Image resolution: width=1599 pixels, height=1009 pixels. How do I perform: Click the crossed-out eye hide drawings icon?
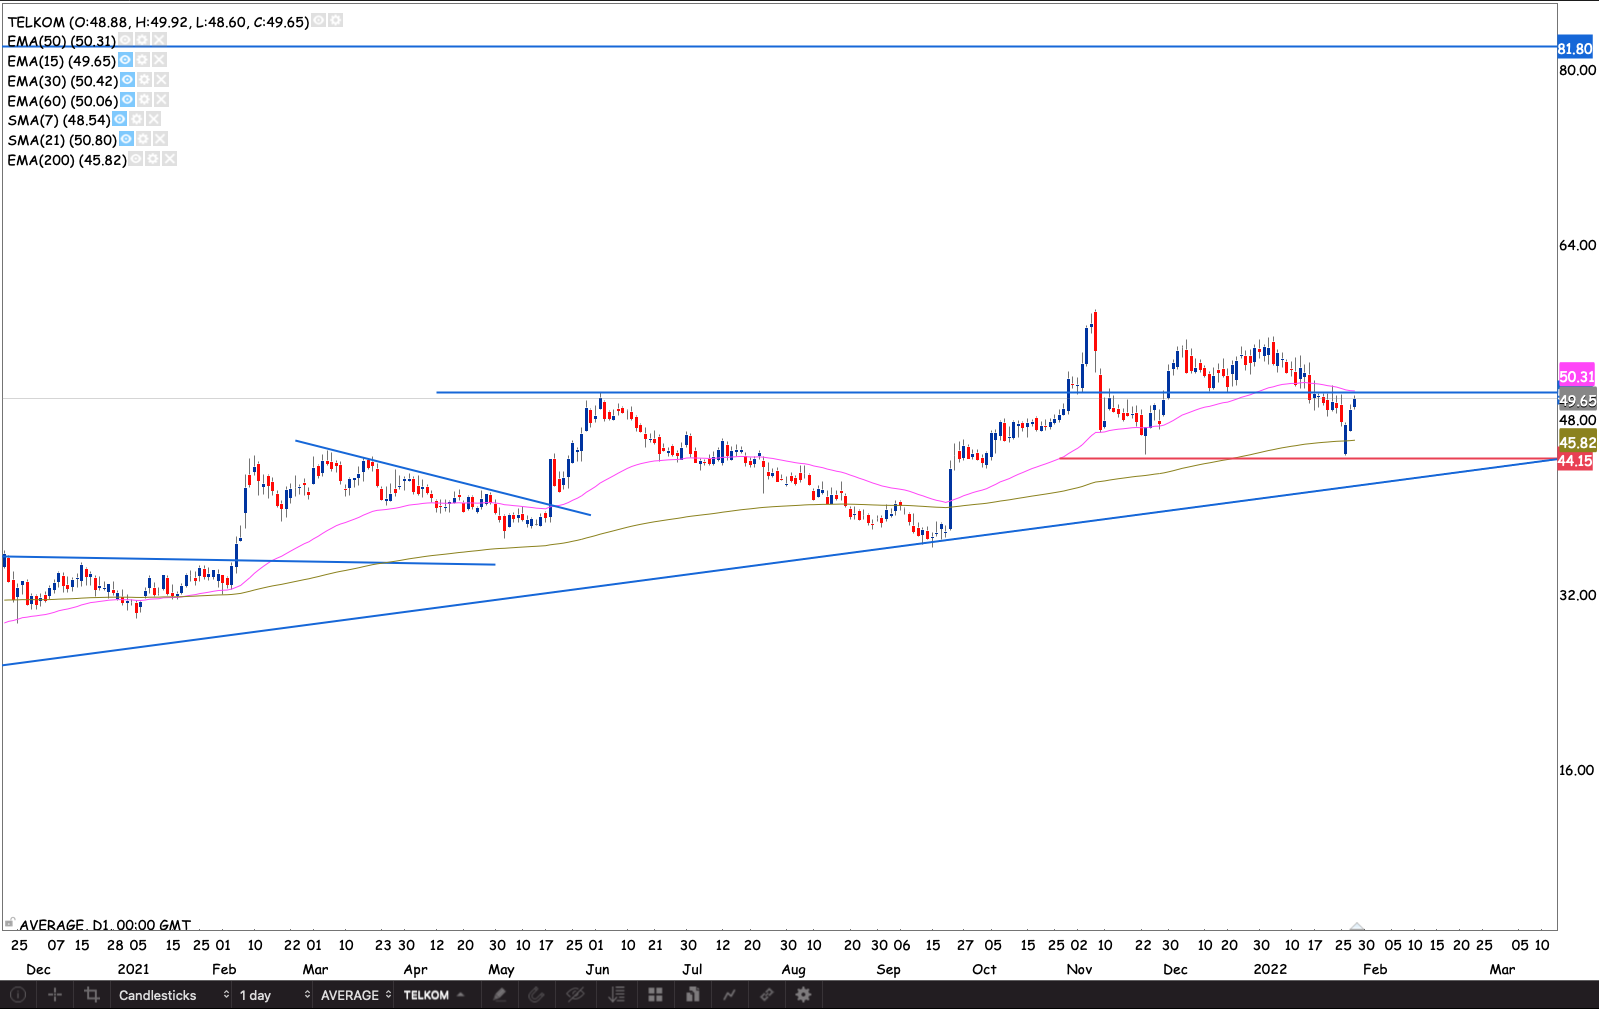[x=575, y=995]
